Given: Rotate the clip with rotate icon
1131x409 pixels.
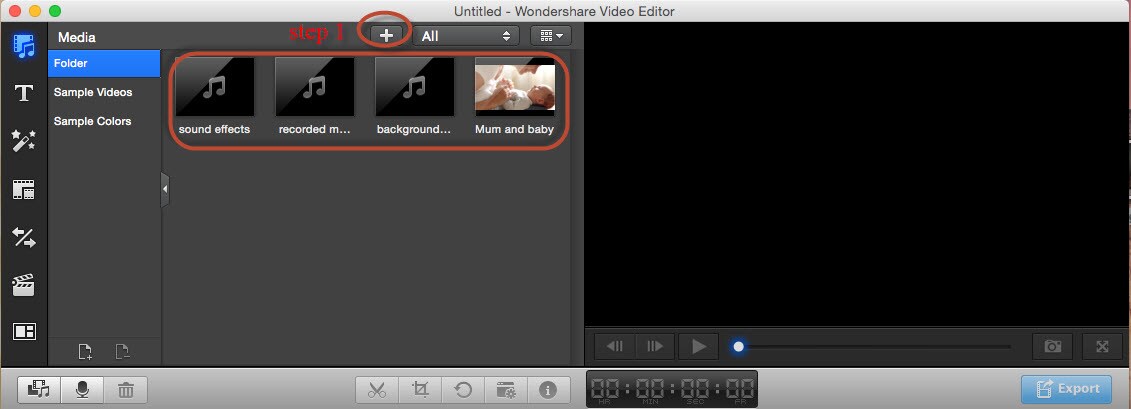Looking at the screenshot, I should [462, 390].
